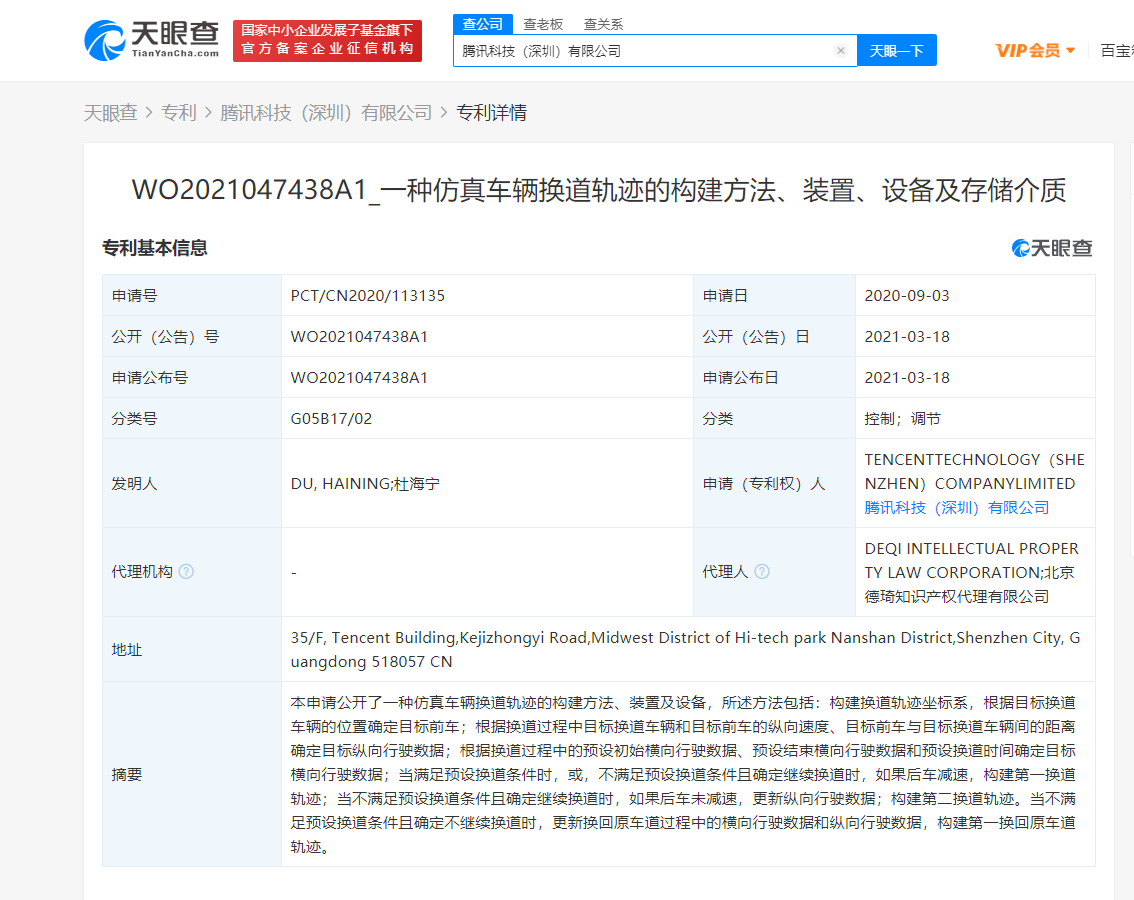
Task: Clear the search box with the X icon
Action: click(x=840, y=51)
